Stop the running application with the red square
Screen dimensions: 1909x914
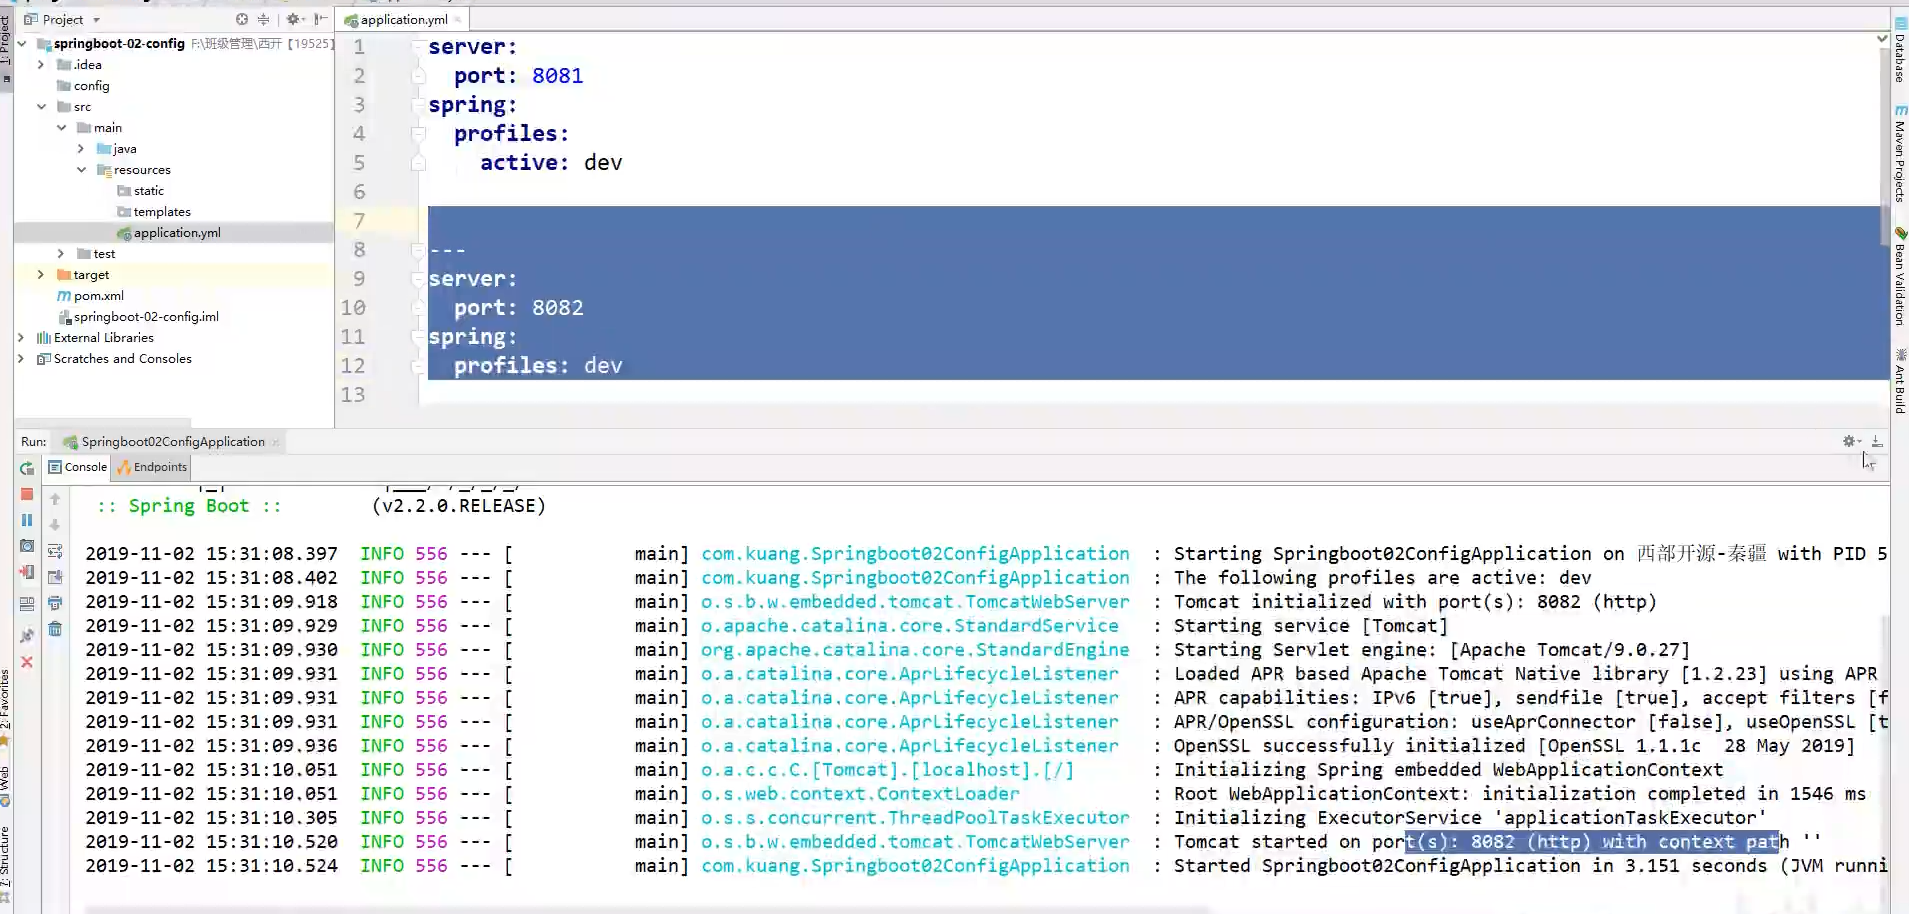(x=27, y=494)
